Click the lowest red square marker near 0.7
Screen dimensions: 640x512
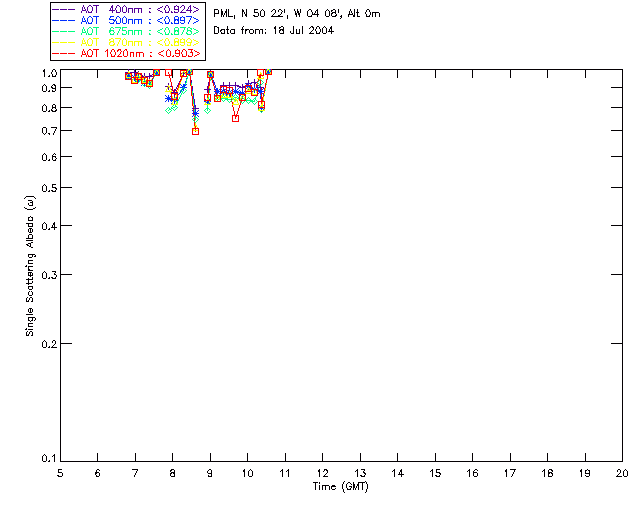pos(196,131)
